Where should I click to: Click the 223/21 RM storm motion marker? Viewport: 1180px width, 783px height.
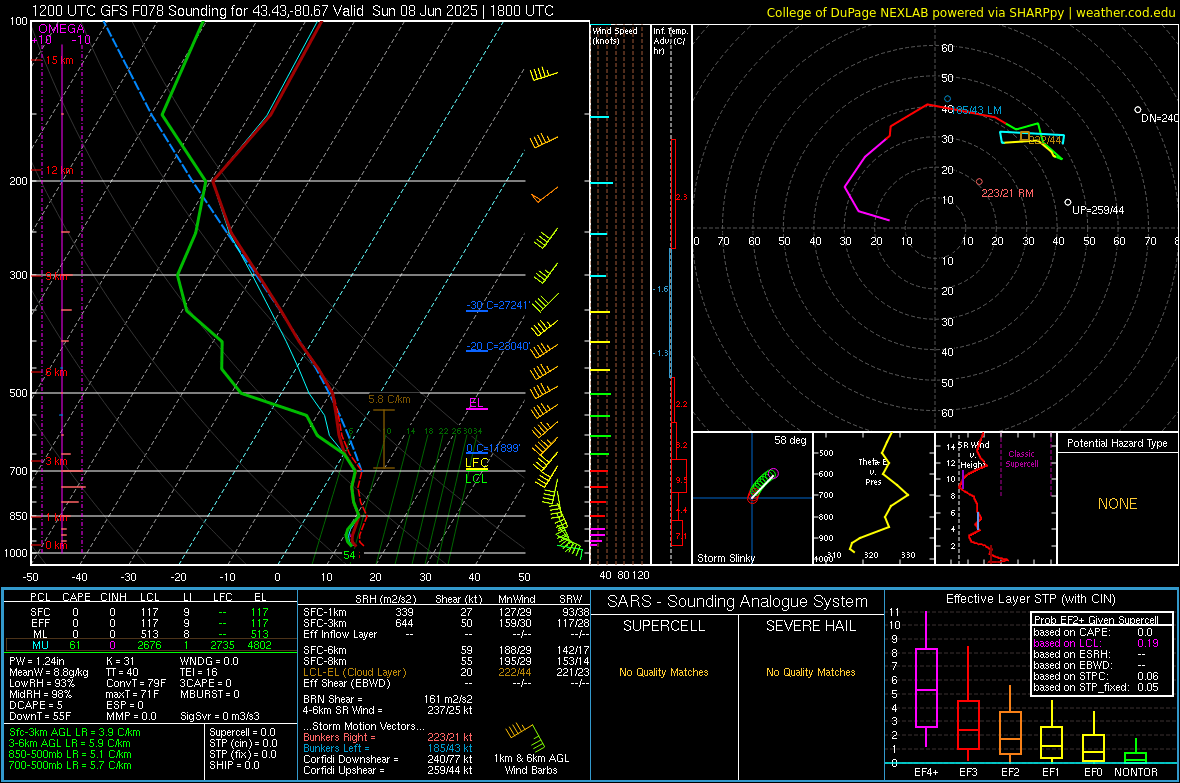[x=1007, y=193]
